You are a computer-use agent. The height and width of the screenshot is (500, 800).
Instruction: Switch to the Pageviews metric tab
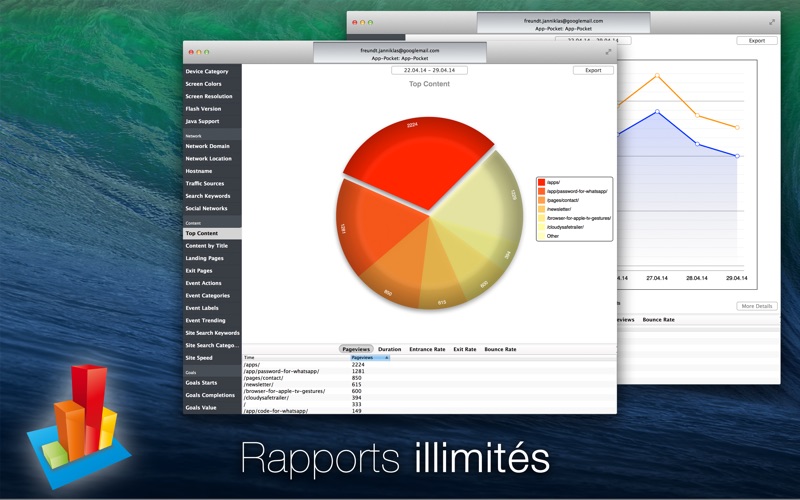coord(356,349)
